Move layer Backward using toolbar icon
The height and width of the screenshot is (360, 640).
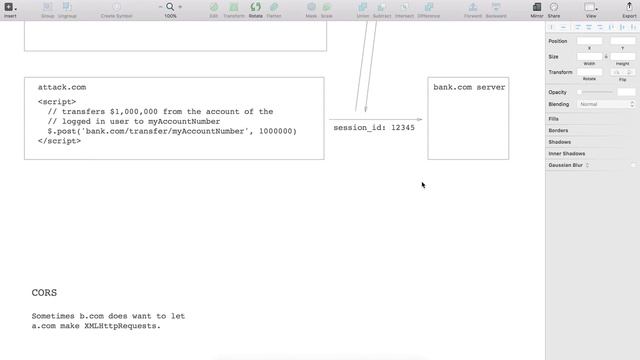[x=496, y=7]
